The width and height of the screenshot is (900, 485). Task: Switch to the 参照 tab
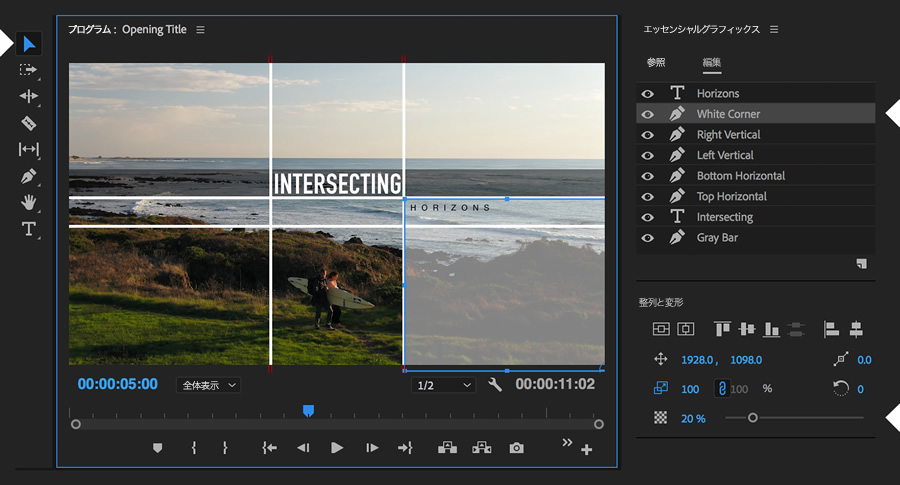pyautogui.click(x=656, y=63)
